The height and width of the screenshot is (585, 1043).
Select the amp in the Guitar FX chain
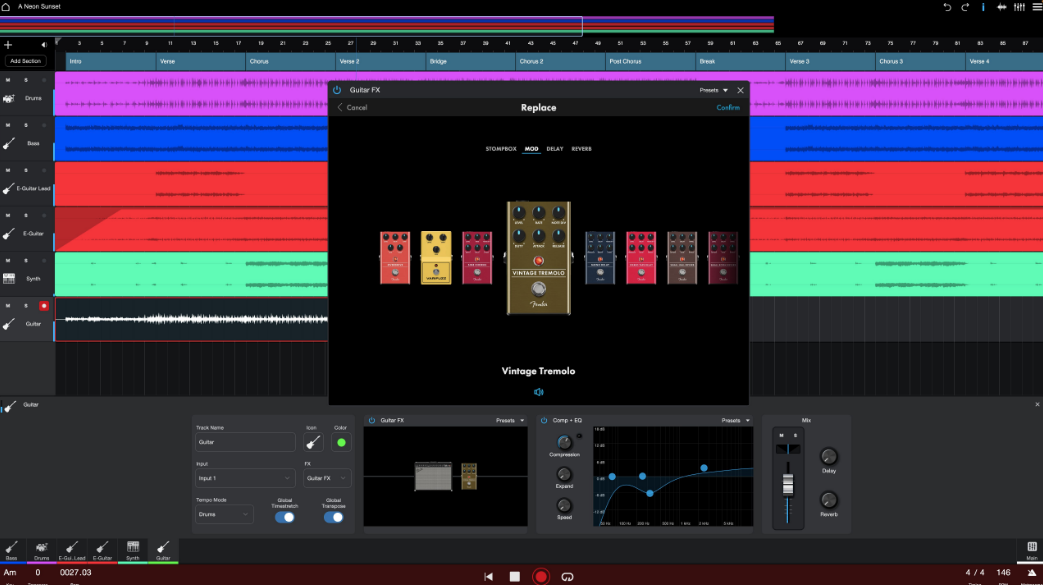point(433,477)
